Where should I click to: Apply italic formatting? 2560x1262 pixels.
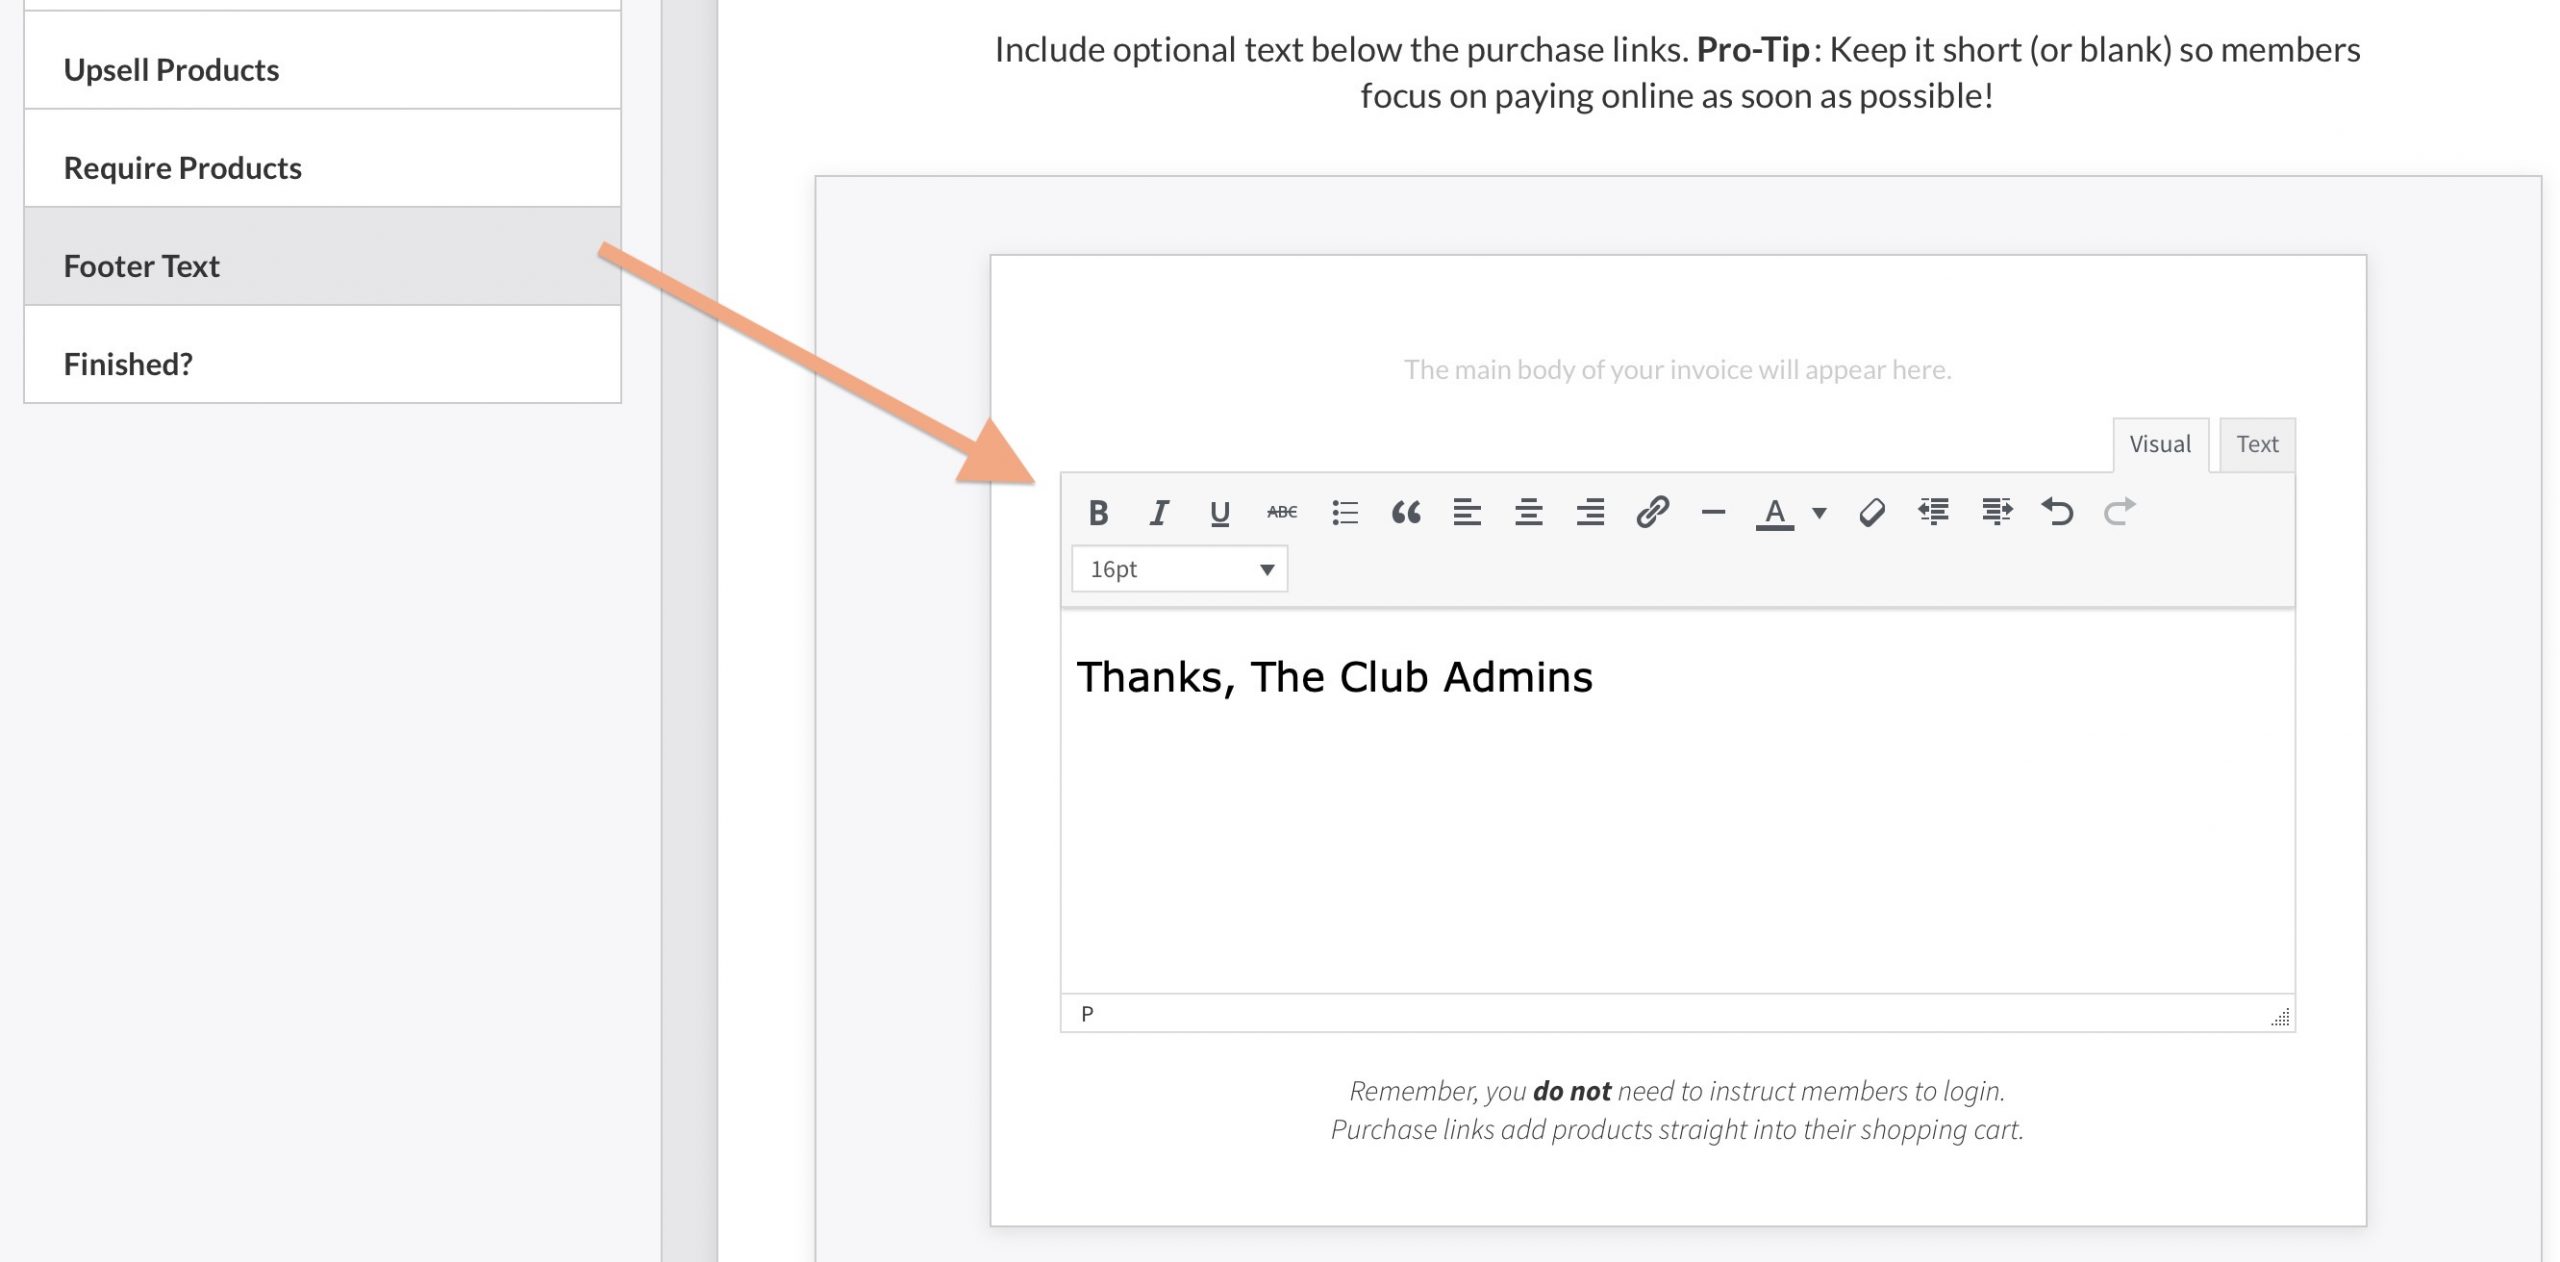click(x=1159, y=513)
